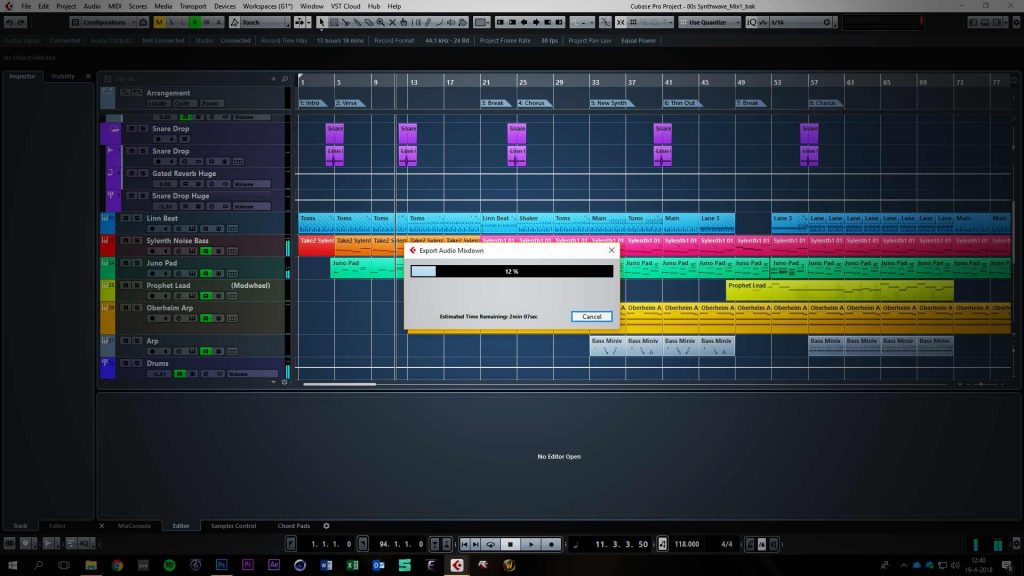Solo the Sylenth Noise Bass track
The width and height of the screenshot is (1024, 576).
tap(136, 240)
